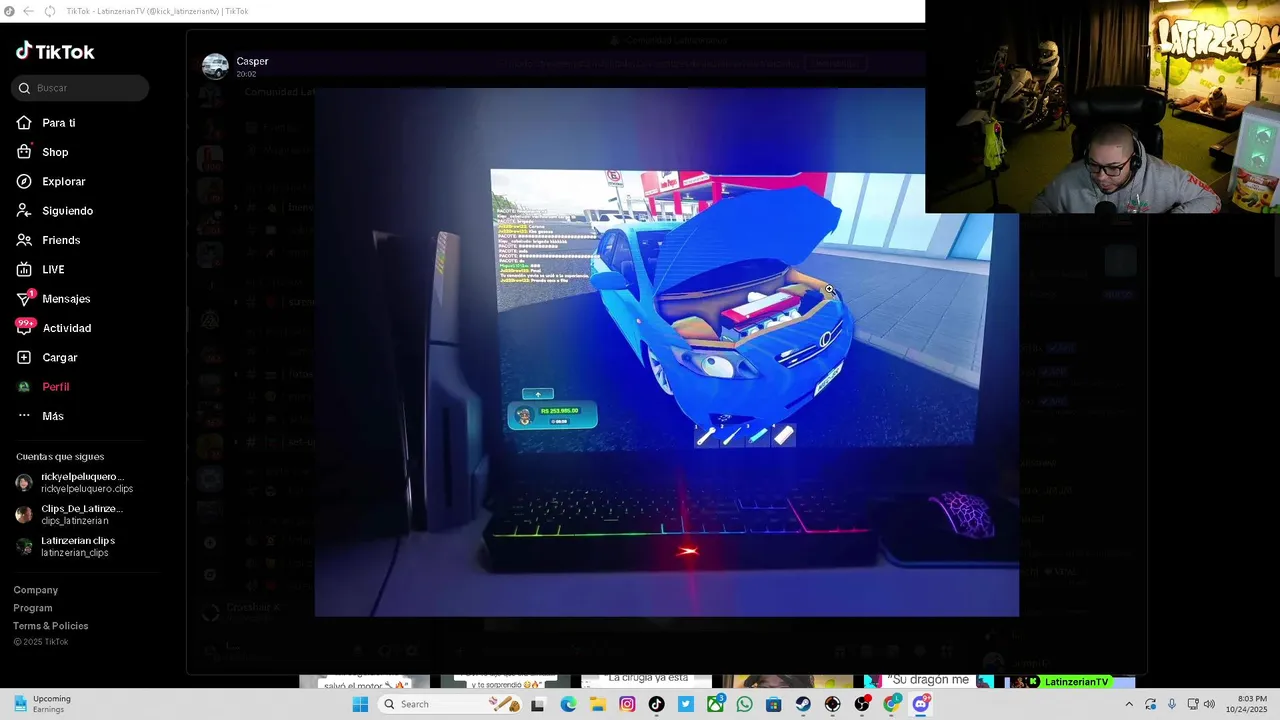Open the Siguiendo feed

(x=68, y=211)
